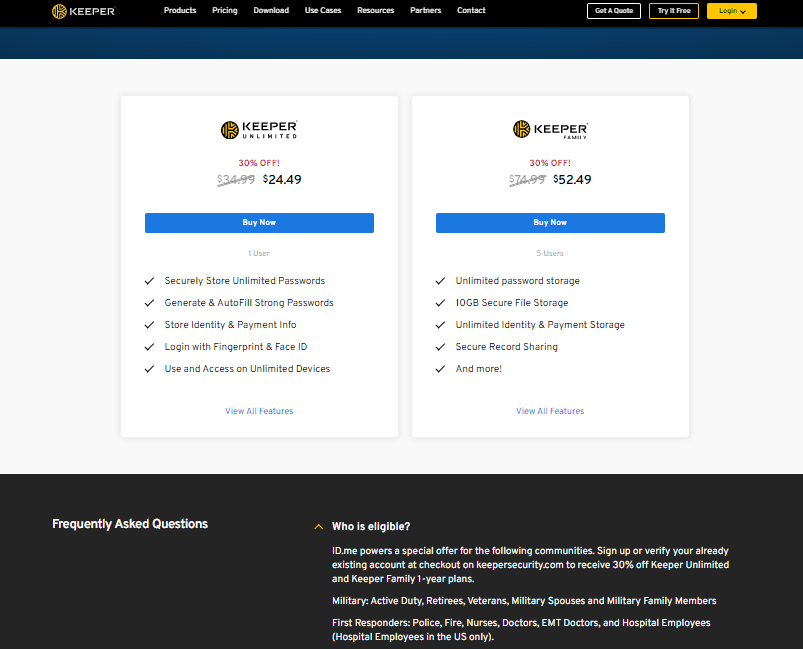803x649 pixels.
Task: Click 30% OFF! on Family card
Action: (x=550, y=163)
